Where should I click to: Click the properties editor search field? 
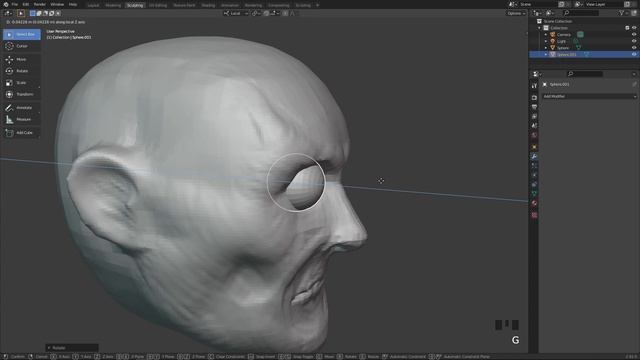584,74
